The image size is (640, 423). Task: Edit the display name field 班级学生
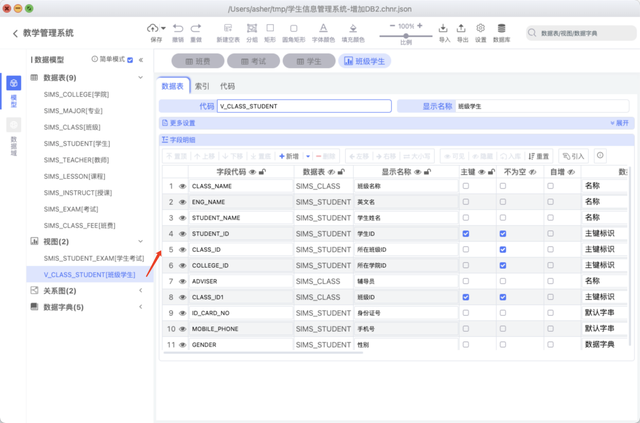(542, 106)
